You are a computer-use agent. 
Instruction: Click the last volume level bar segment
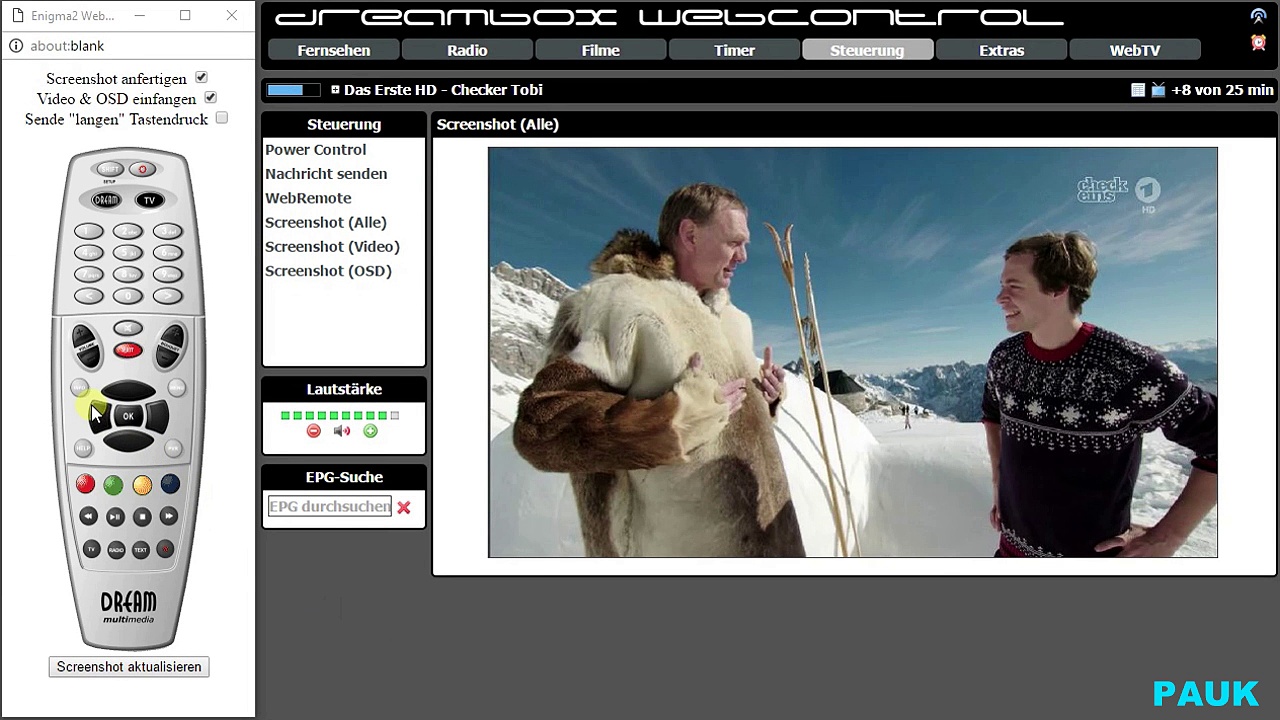[395, 415]
